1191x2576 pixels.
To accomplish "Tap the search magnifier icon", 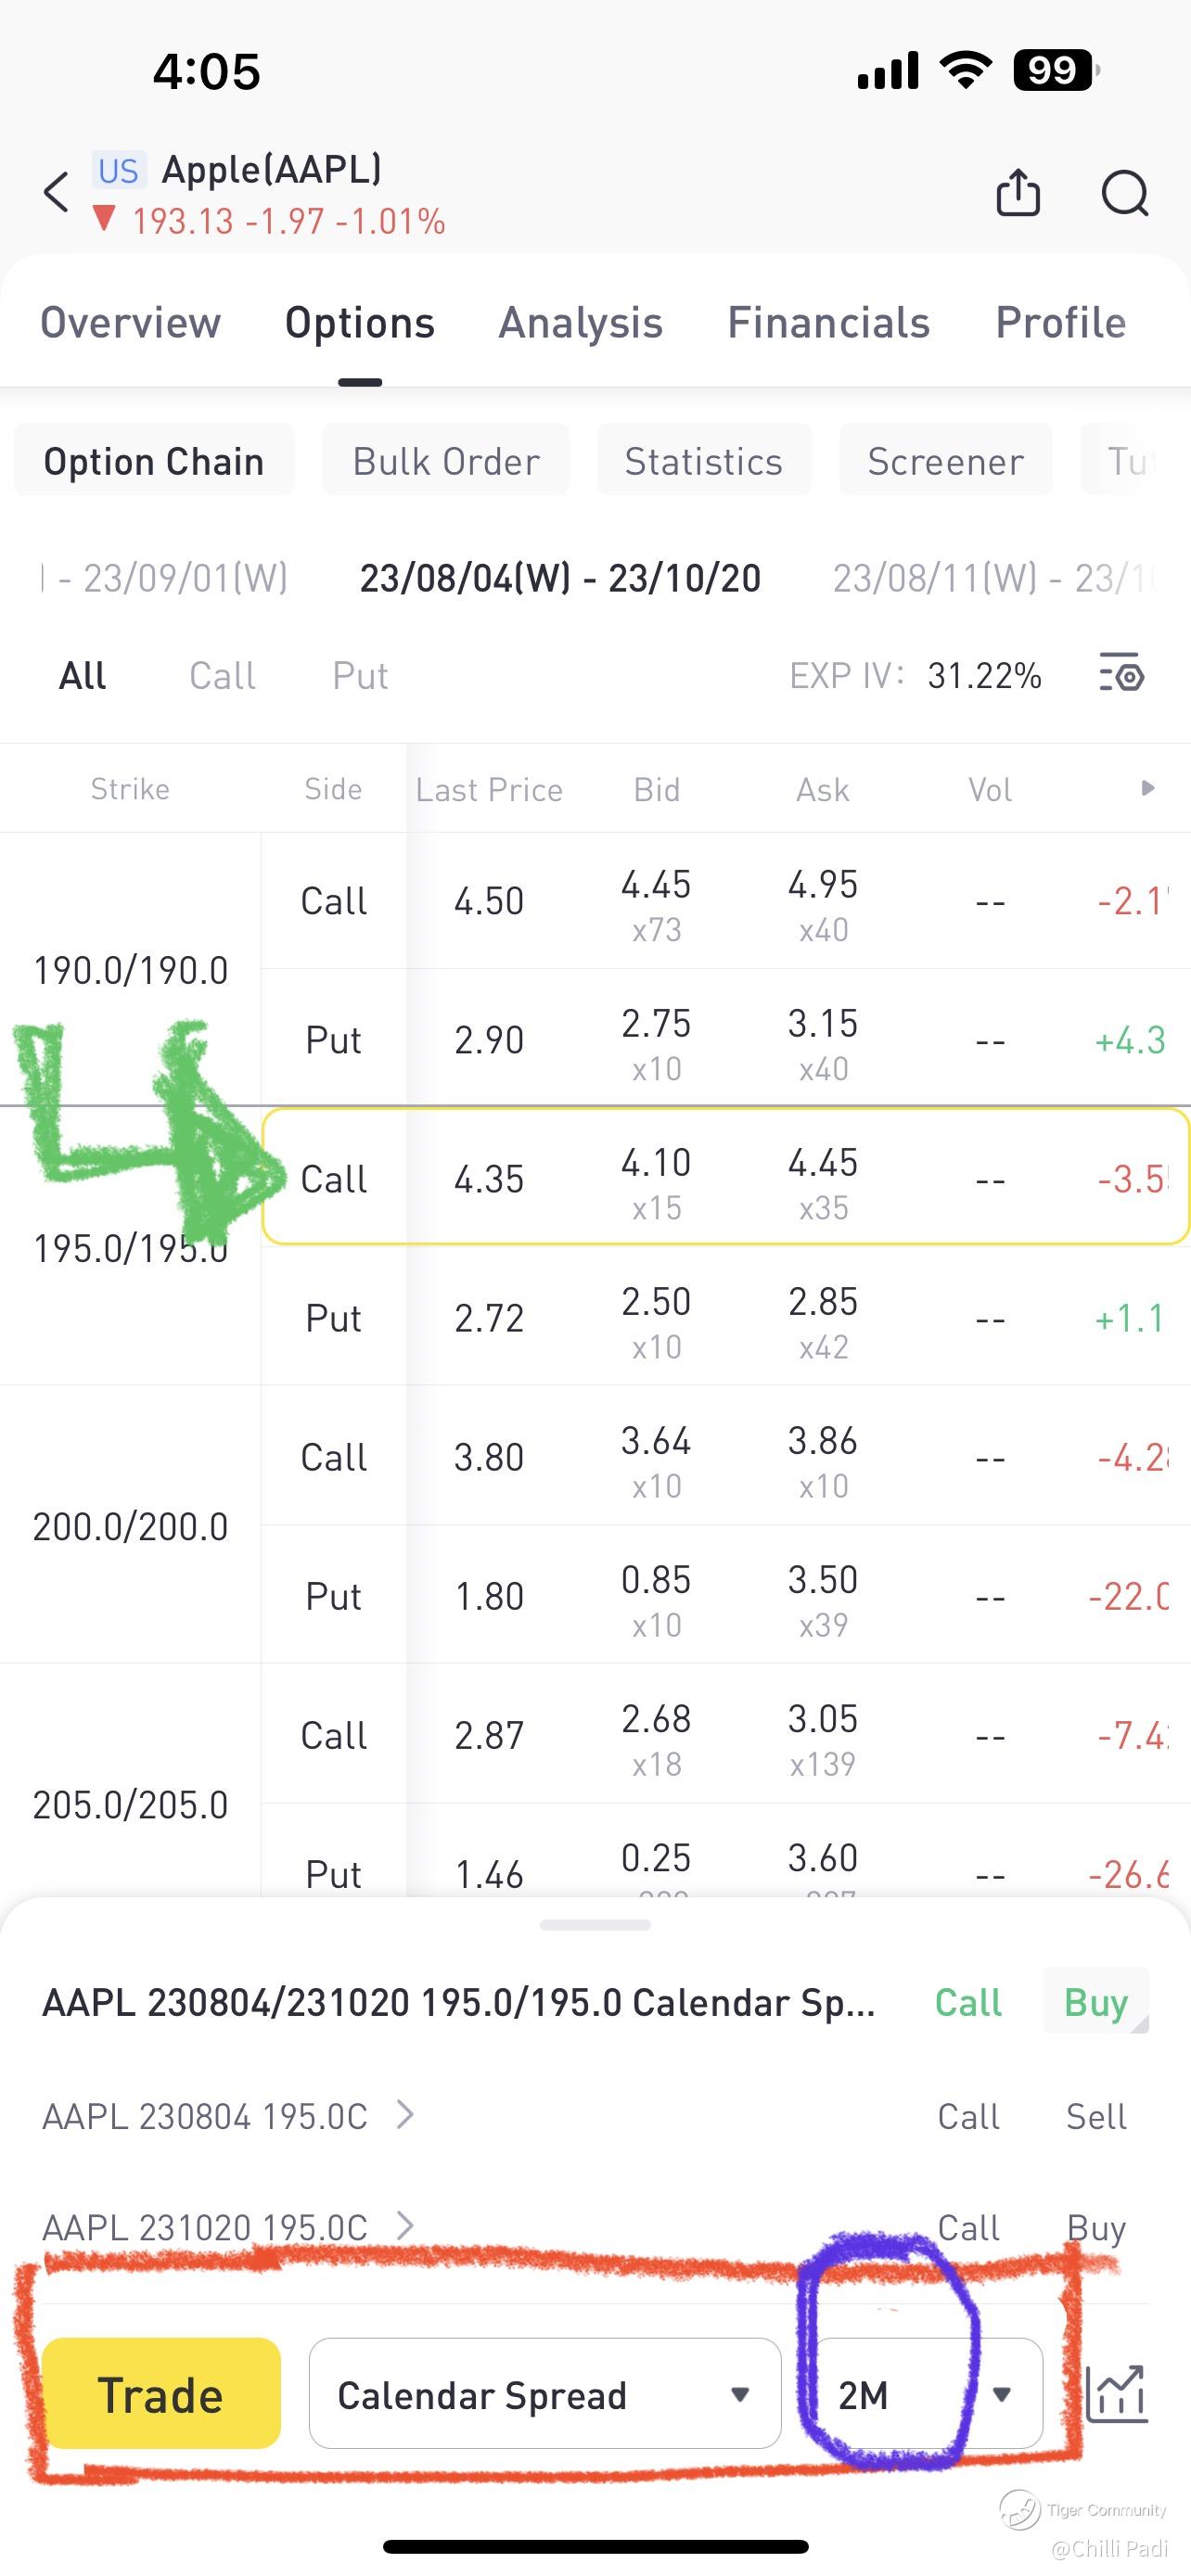I will [1124, 192].
